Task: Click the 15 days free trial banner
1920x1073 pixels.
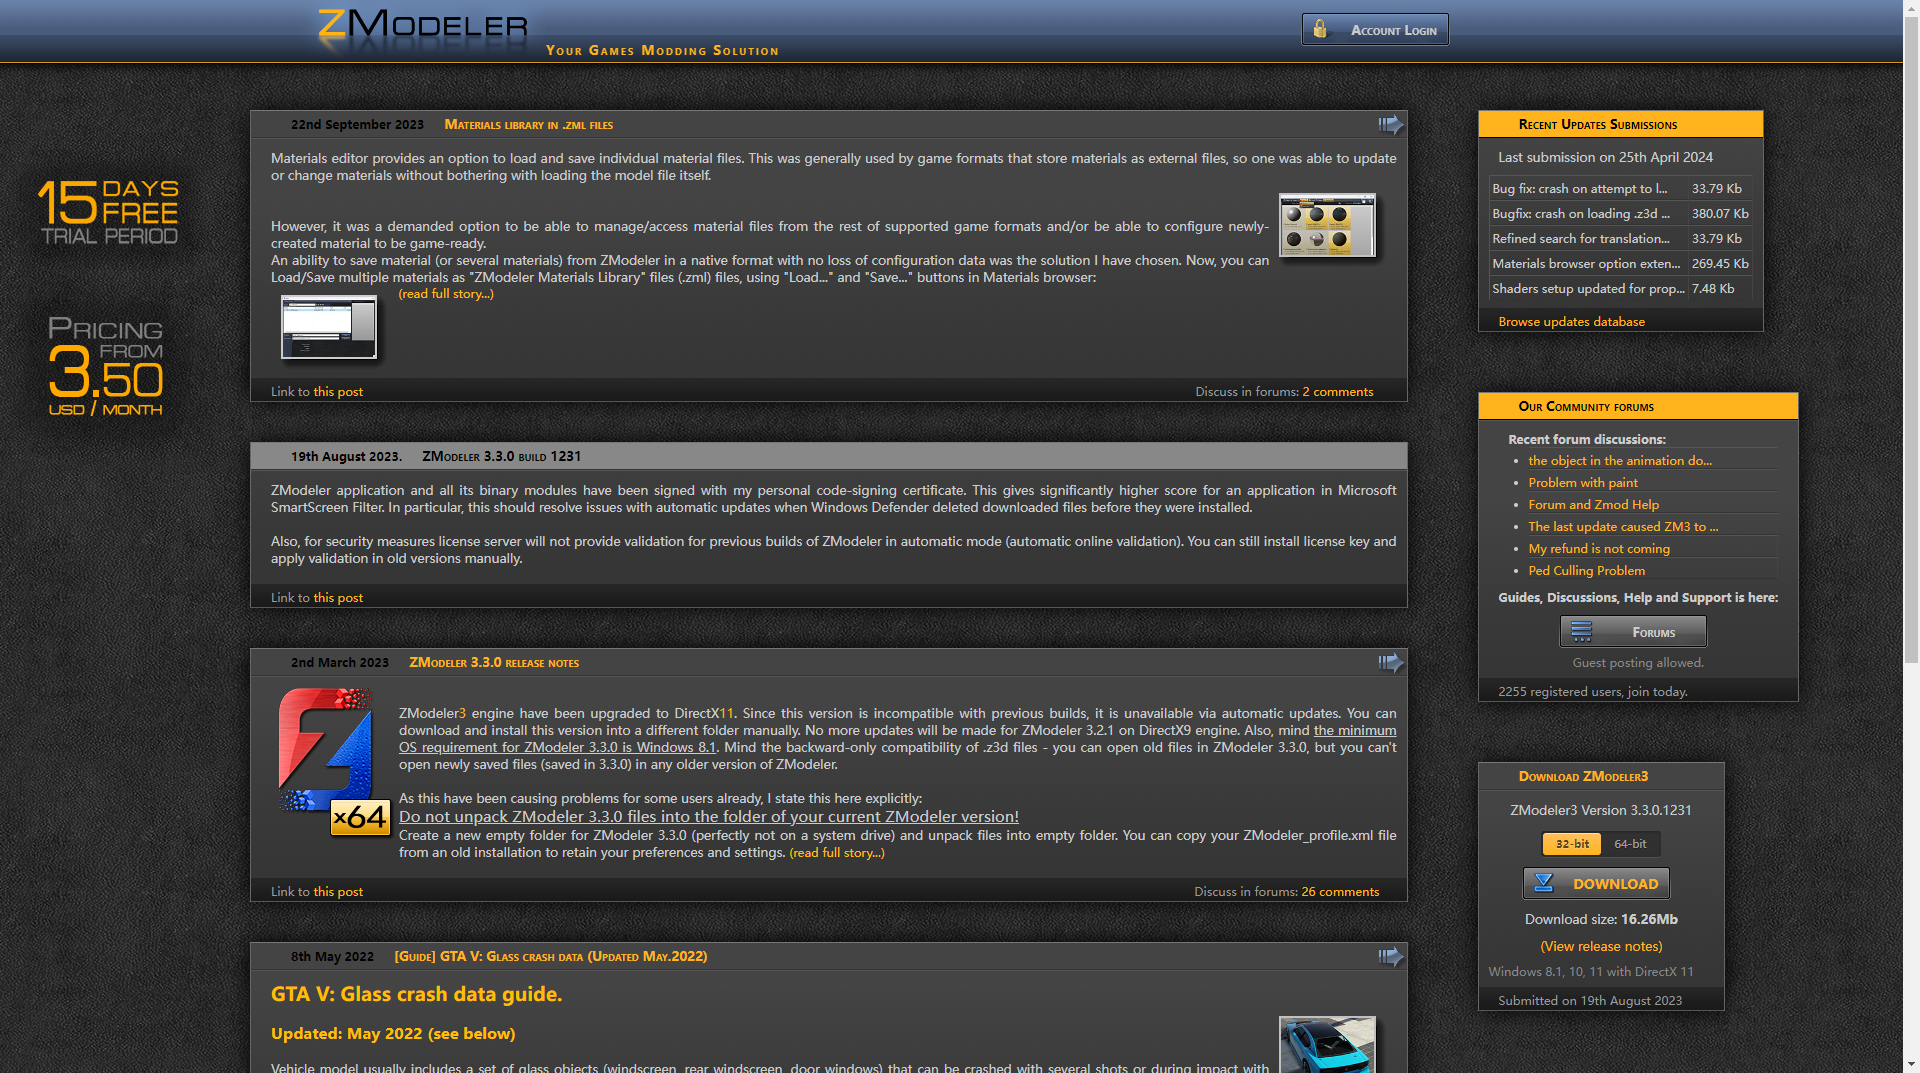Action: click(x=108, y=212)
